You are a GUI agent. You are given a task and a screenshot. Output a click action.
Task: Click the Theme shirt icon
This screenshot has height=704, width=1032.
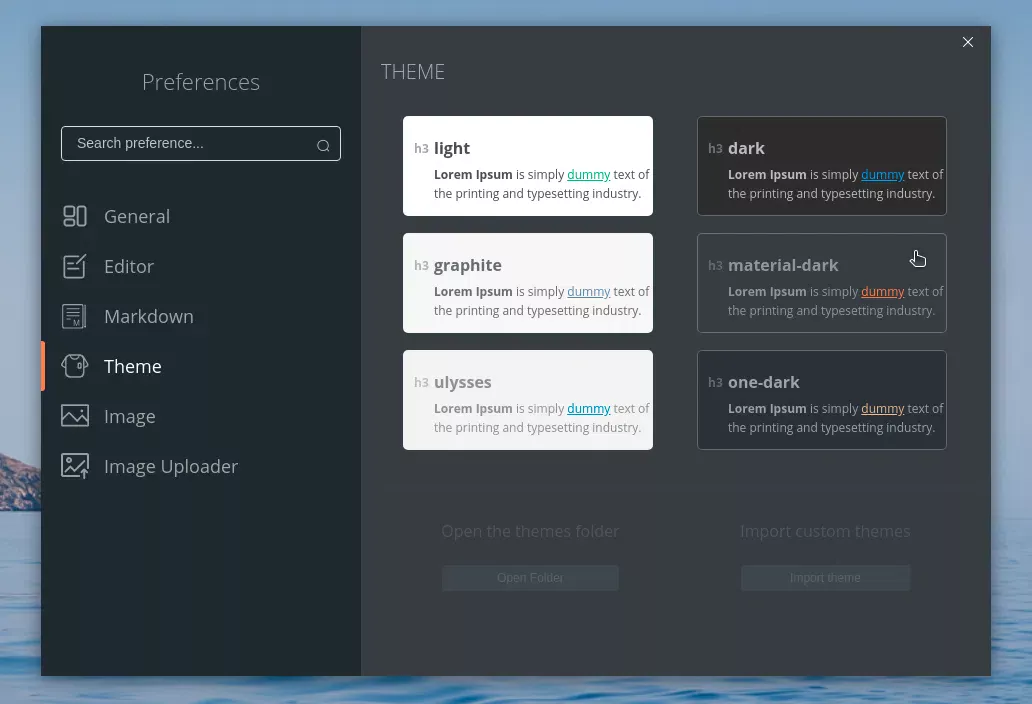point(74,366)
